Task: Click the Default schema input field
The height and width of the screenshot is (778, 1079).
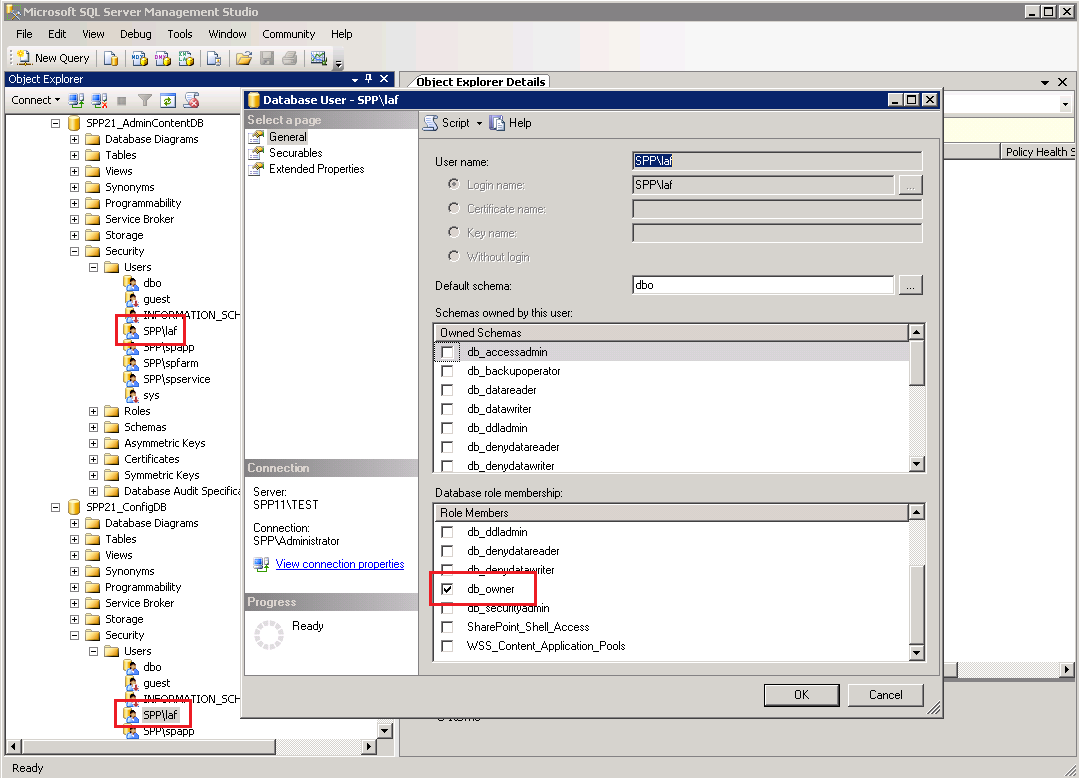Action: [x=763, y=285]
